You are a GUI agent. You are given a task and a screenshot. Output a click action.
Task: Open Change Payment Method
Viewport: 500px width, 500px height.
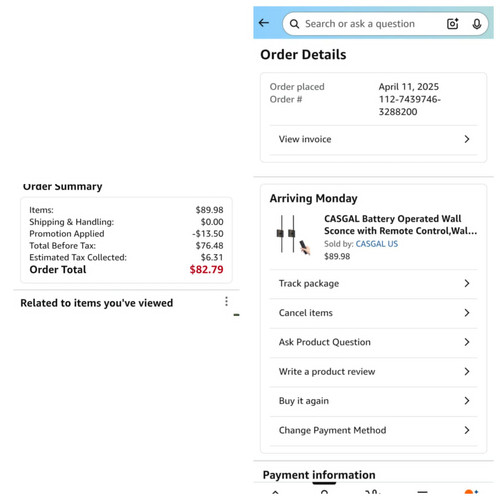(373, 430)
